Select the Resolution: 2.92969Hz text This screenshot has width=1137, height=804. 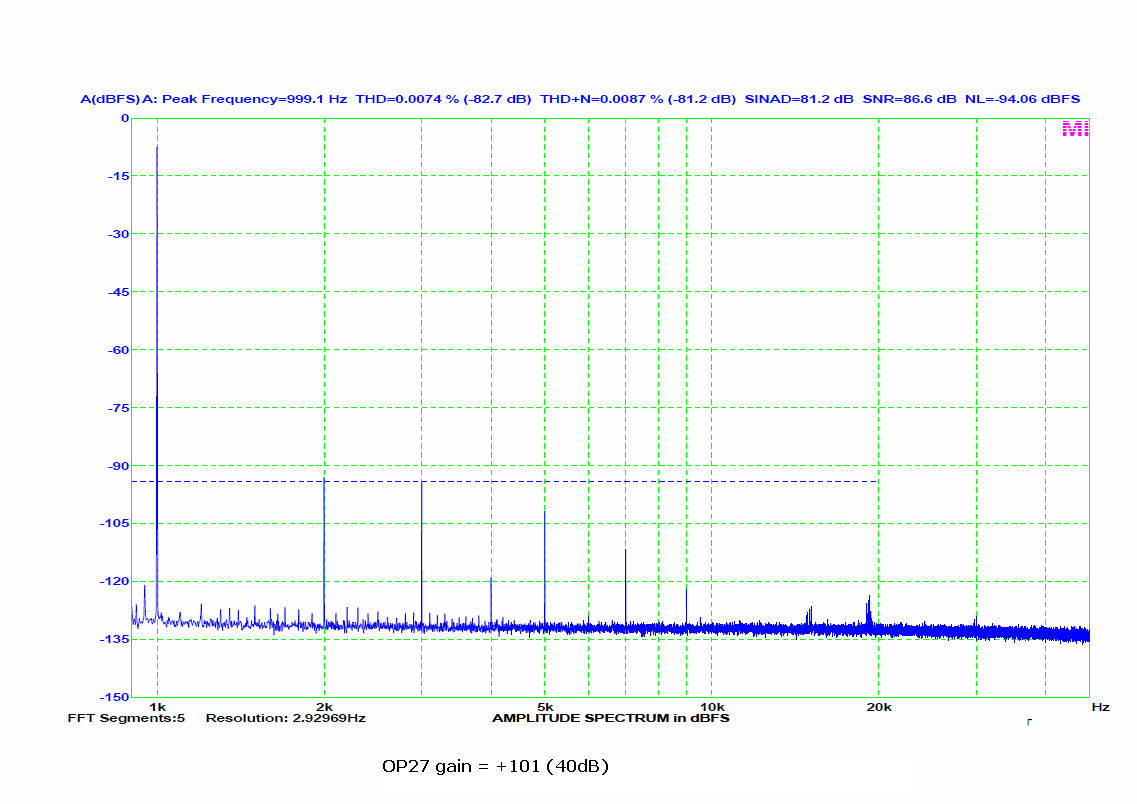[286, 718]
